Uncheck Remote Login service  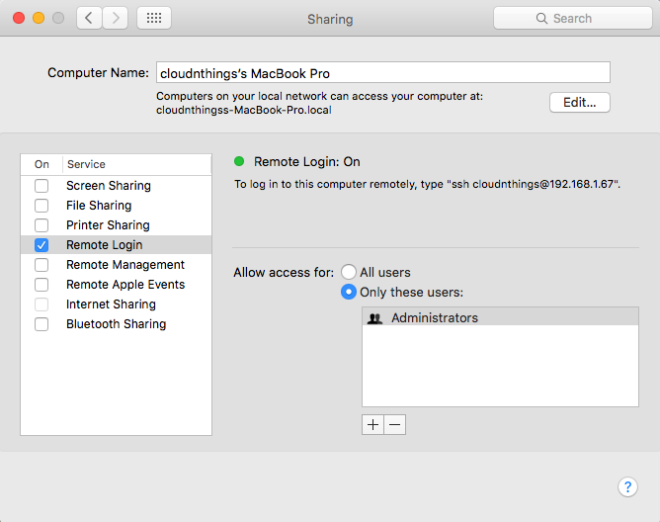pyautogui.click(x=42, y=245)
